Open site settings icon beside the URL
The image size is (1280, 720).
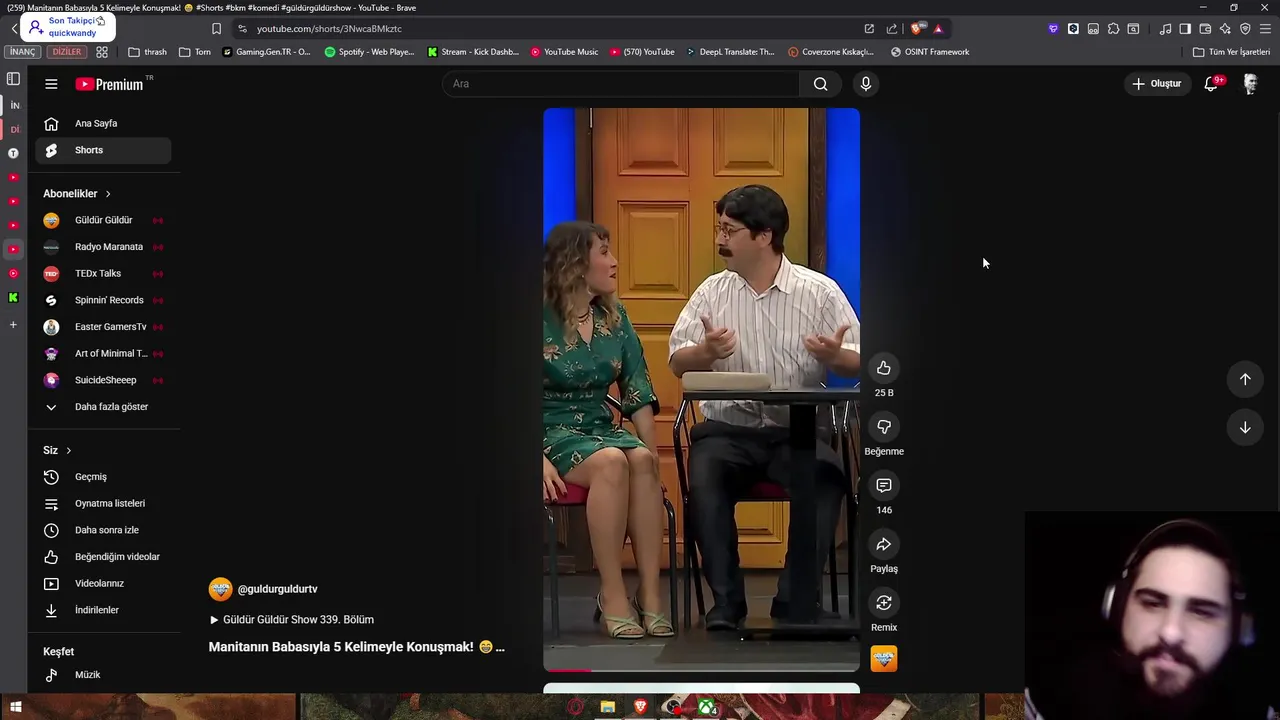242,29
